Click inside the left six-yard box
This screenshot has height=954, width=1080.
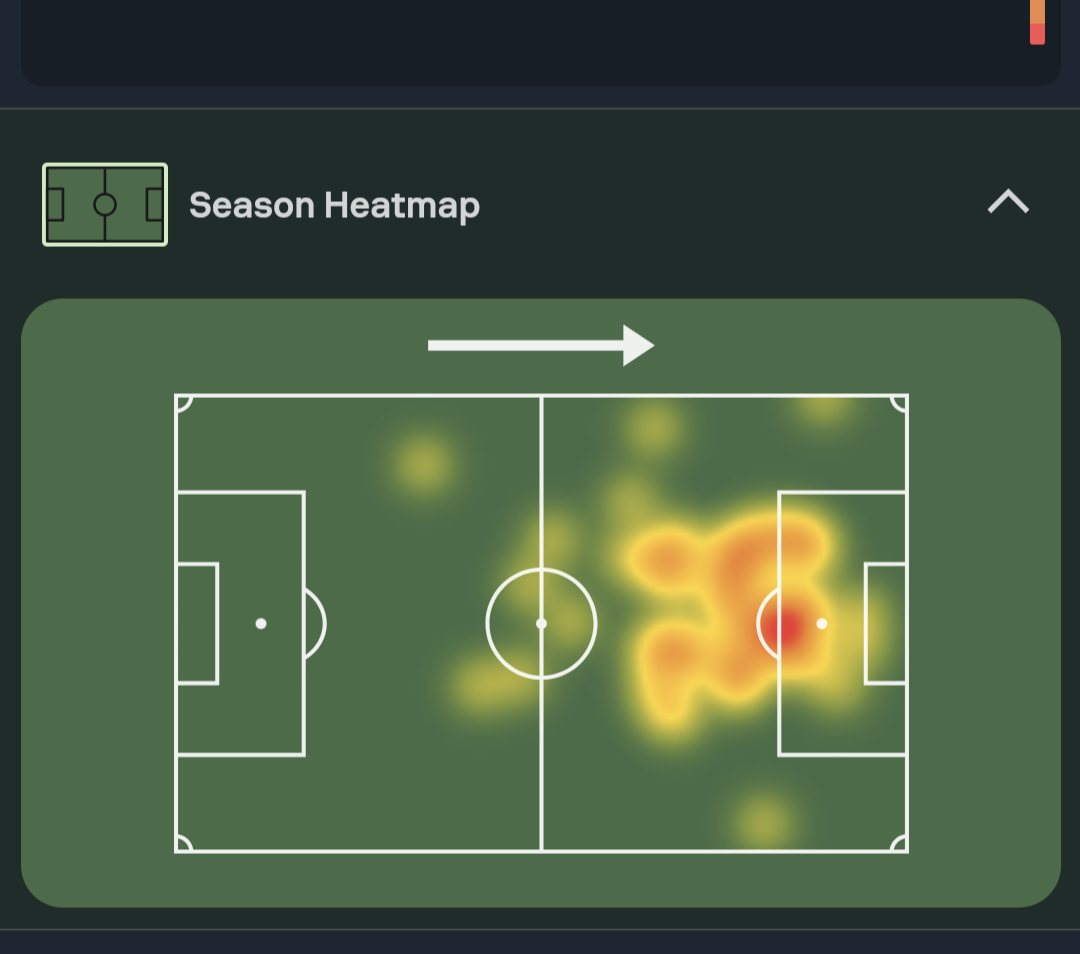197,623
